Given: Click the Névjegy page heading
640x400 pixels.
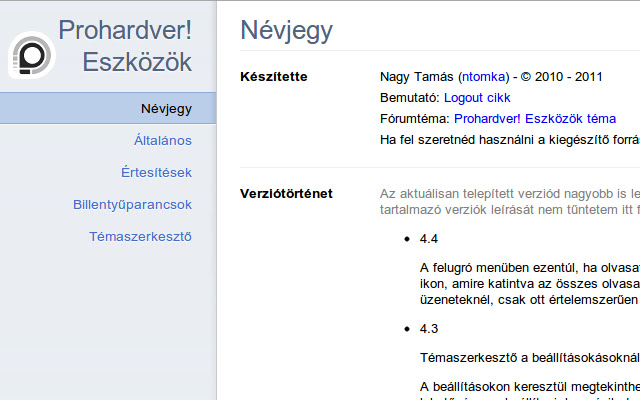Looking at the screenshot, I should (287, 31).
